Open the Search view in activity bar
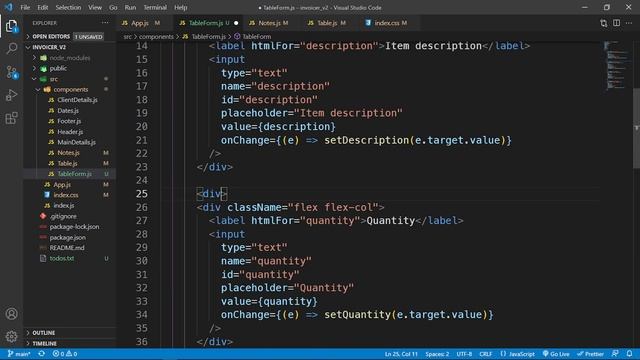 11,49
